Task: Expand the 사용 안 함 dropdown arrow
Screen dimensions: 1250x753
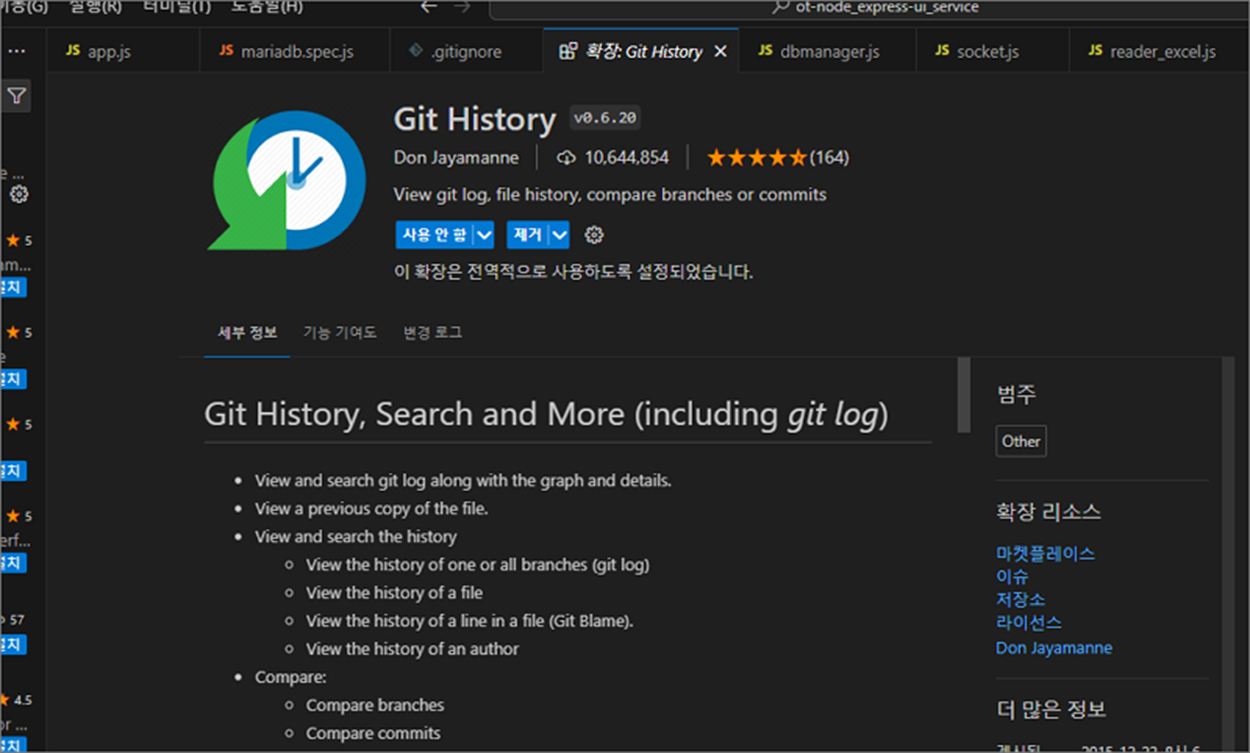Action: click(484, 235)
